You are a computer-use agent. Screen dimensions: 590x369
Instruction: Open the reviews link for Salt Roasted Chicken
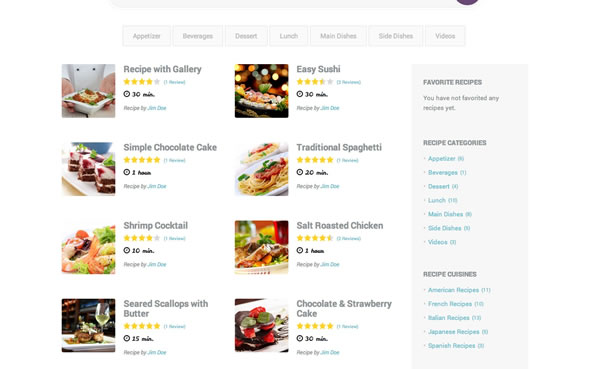[348, 238]
